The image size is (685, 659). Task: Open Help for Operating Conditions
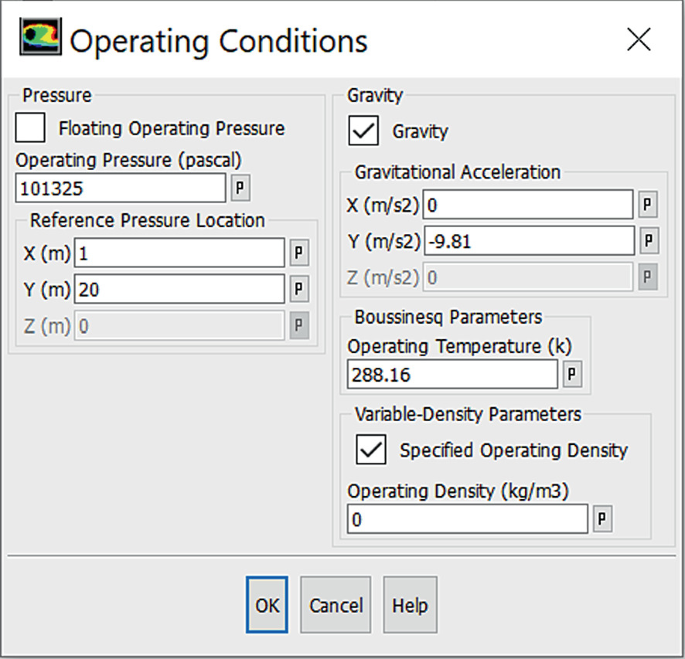[x=410, y=605]
